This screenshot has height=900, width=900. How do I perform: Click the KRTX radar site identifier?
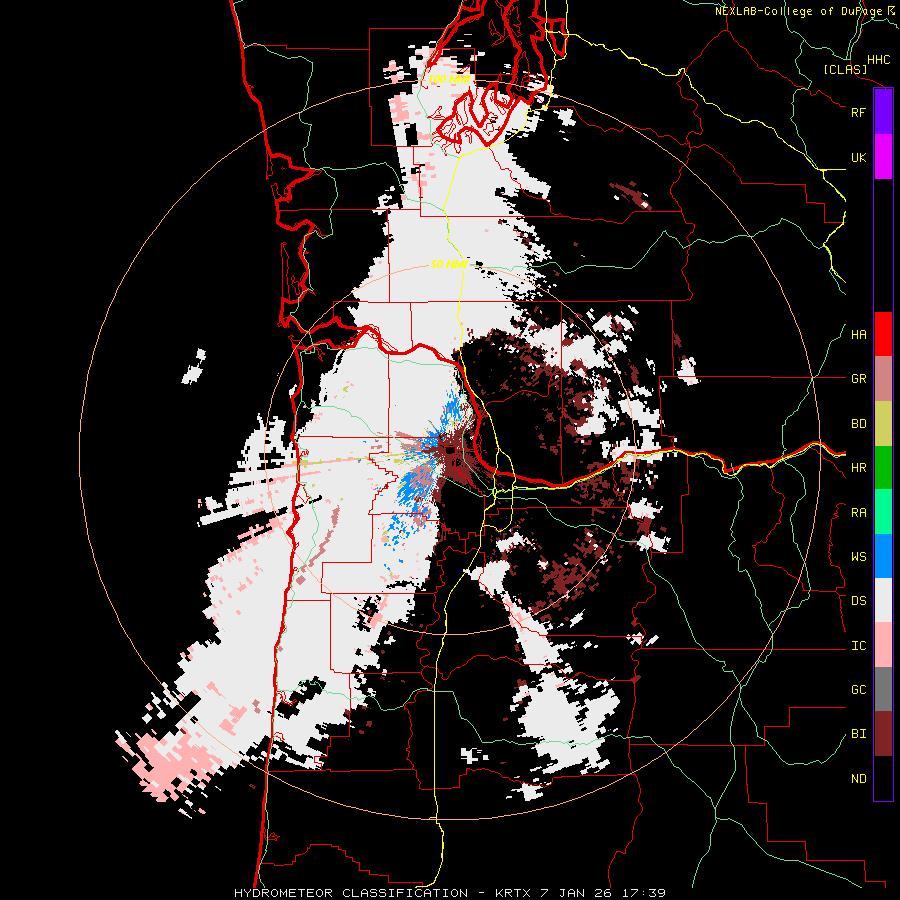514,893
